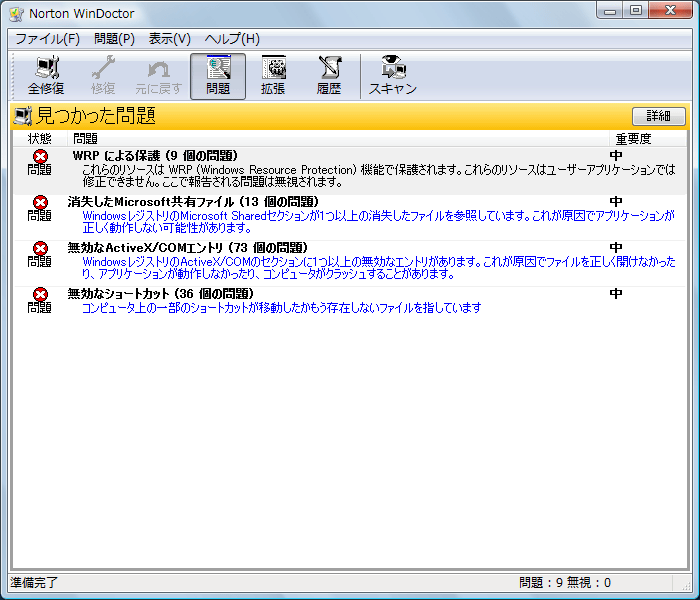Select 無効なショートカット (36 個の問題) row
This screenshot has height=600, width=700.
[350, 302]
